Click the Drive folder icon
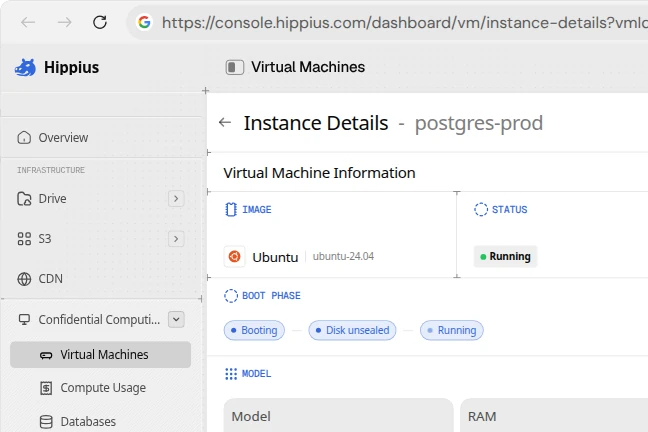Screen dimensions: 648x432 [x=24, y=199]
